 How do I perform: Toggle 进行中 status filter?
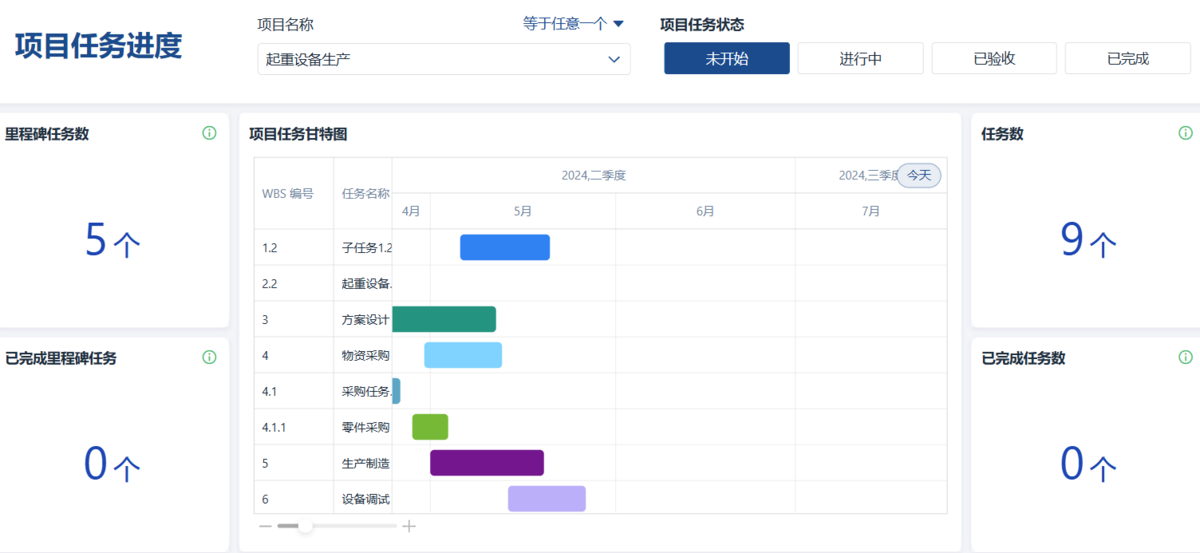(x=860, y=59)
